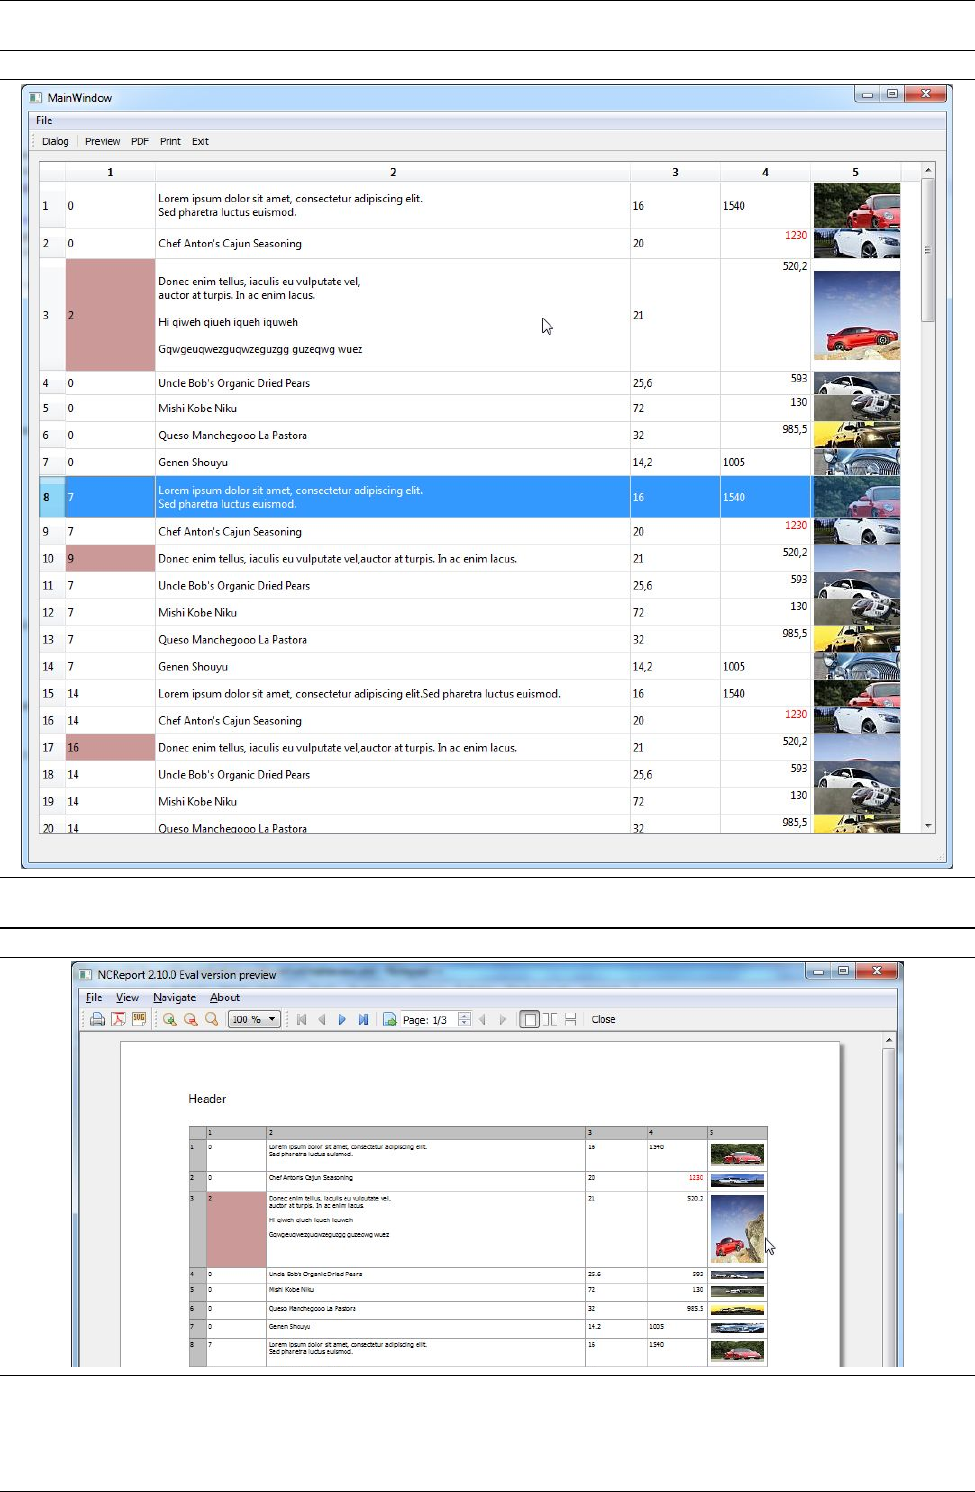Open the File menu in NCReport preview
Image resolution: width=975 pixels, height=1492 pixels.
94,997
